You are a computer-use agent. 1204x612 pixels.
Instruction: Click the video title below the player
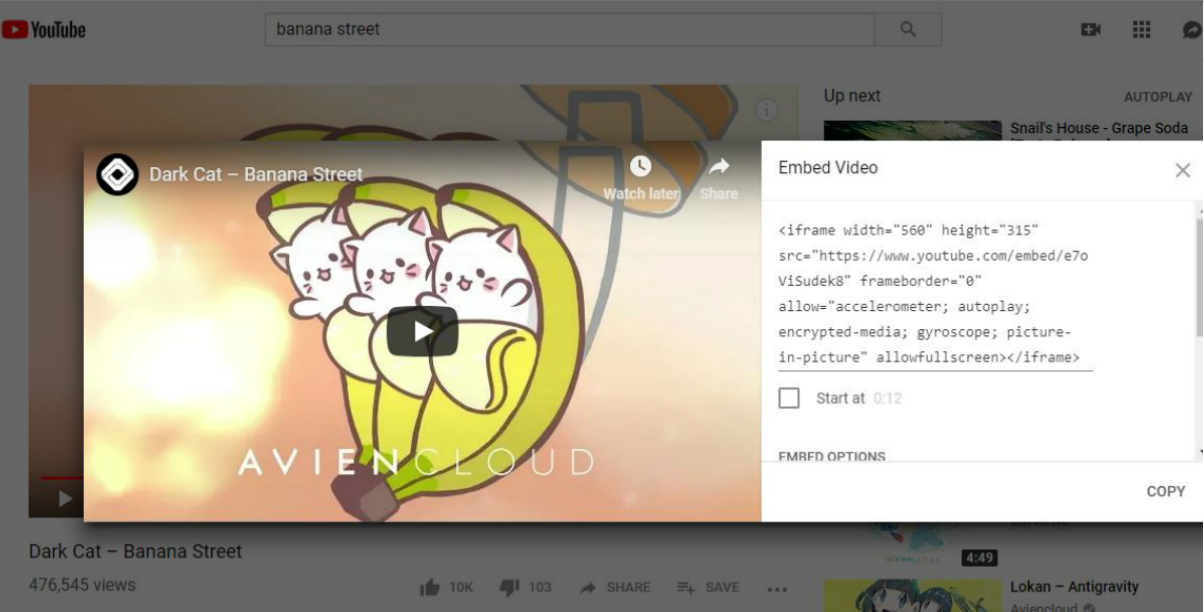tap(135, 551)
